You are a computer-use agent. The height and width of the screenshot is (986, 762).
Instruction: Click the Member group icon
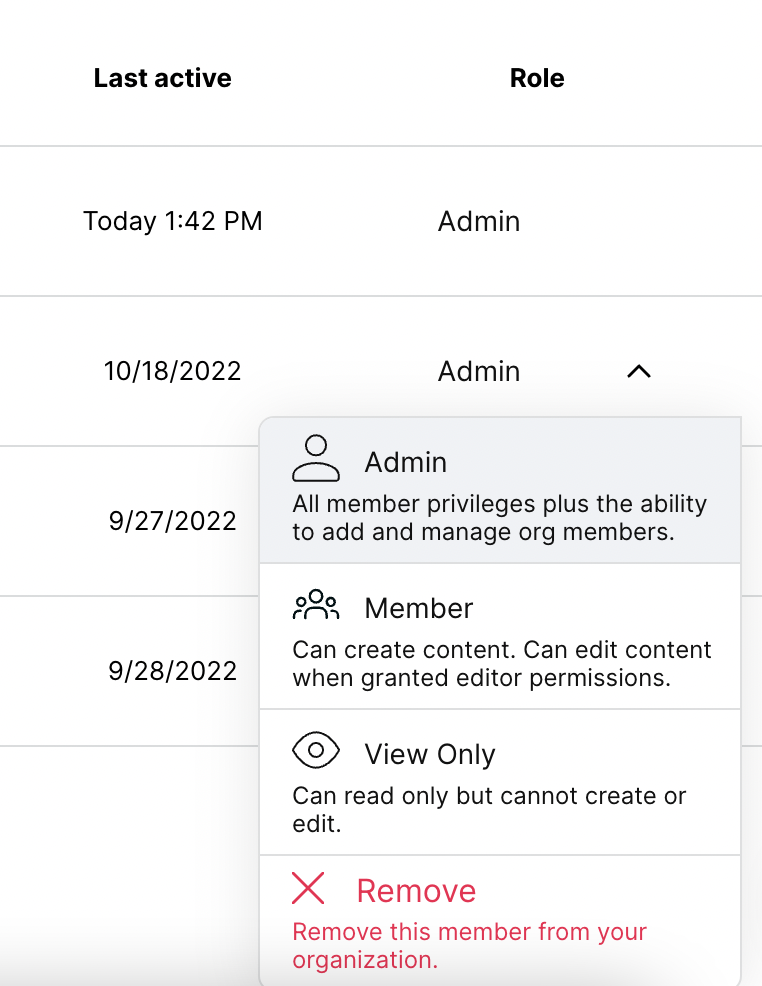(x=316, y=605)
